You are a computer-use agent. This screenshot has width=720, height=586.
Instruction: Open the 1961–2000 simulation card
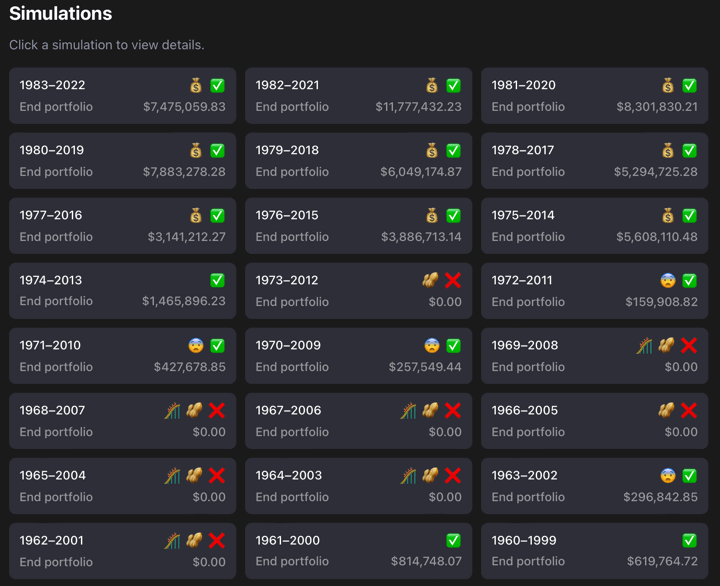click(358, 551)
